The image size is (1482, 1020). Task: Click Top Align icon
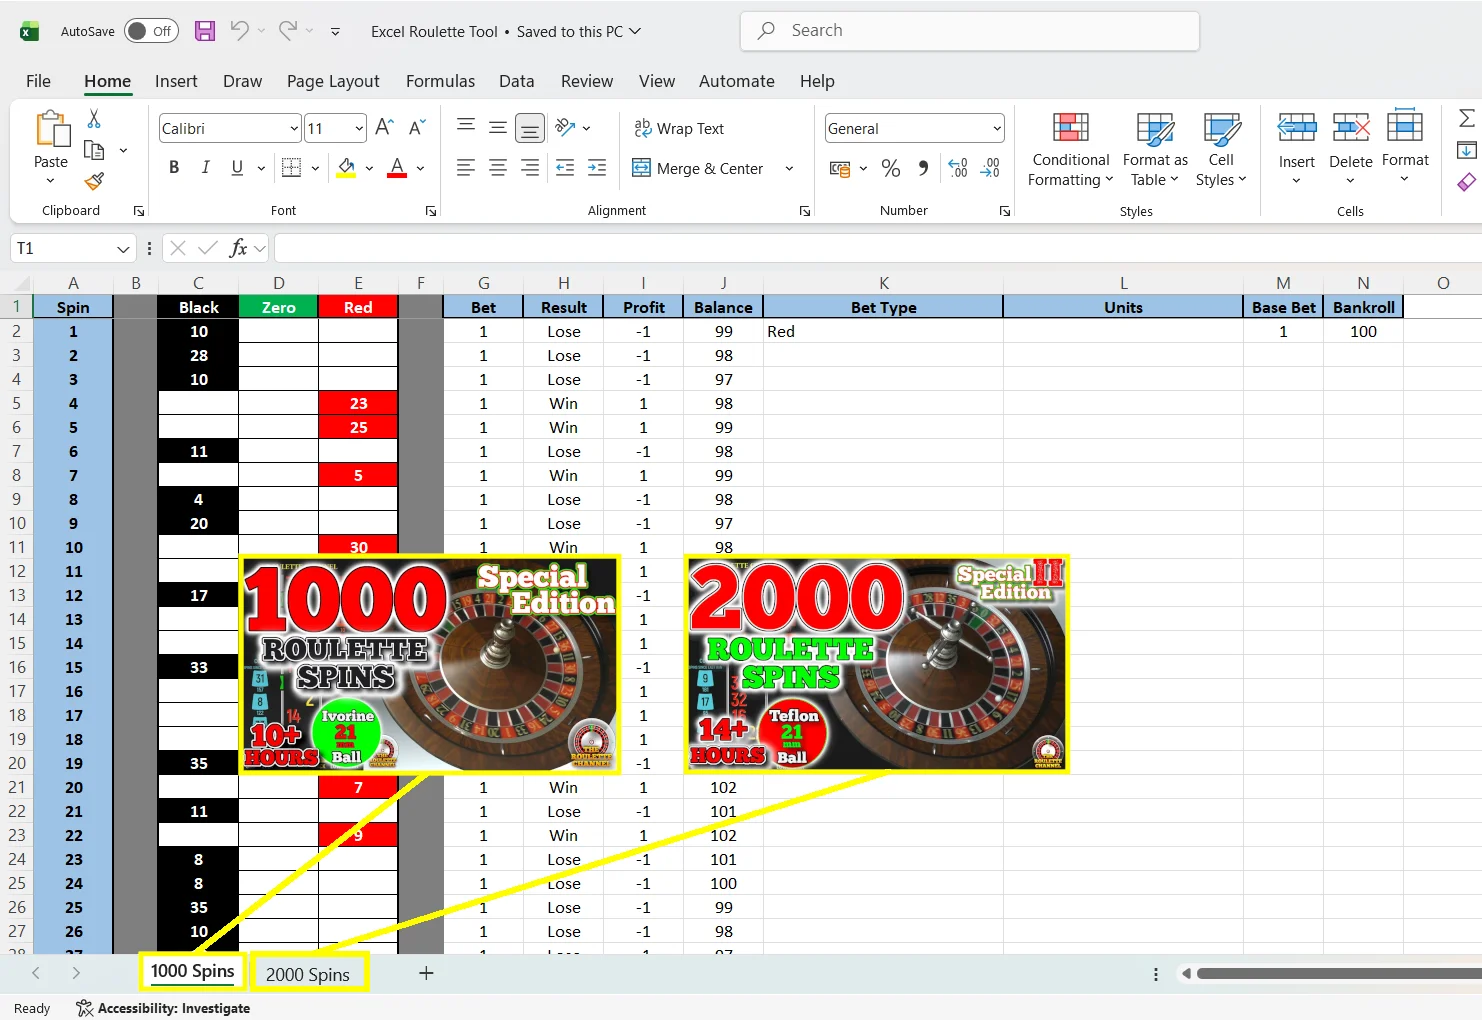pos(466,127)
